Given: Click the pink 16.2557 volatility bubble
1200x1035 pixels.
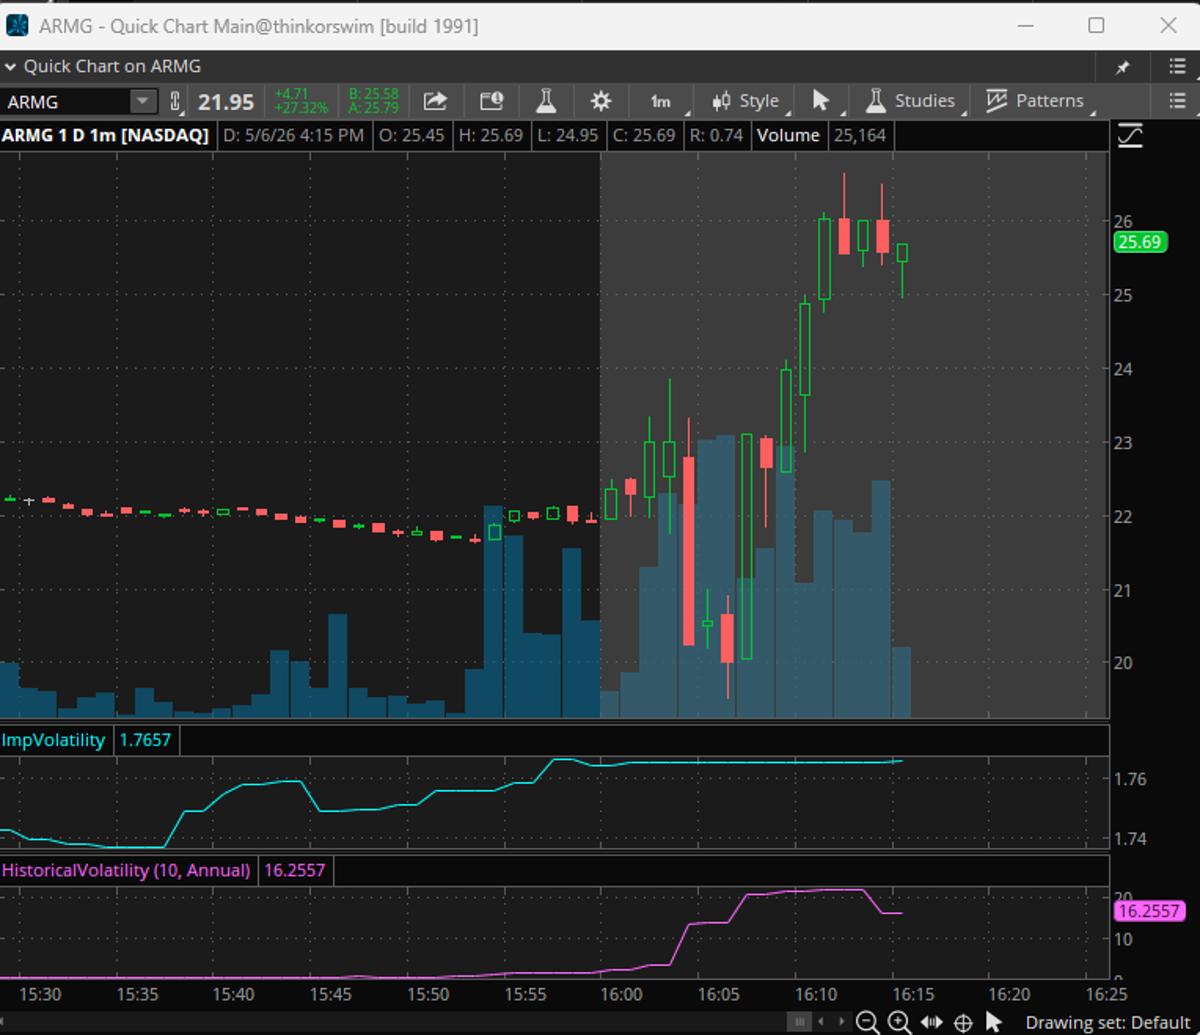Looking at the screenshot, I should click(x=1148, y=911).
